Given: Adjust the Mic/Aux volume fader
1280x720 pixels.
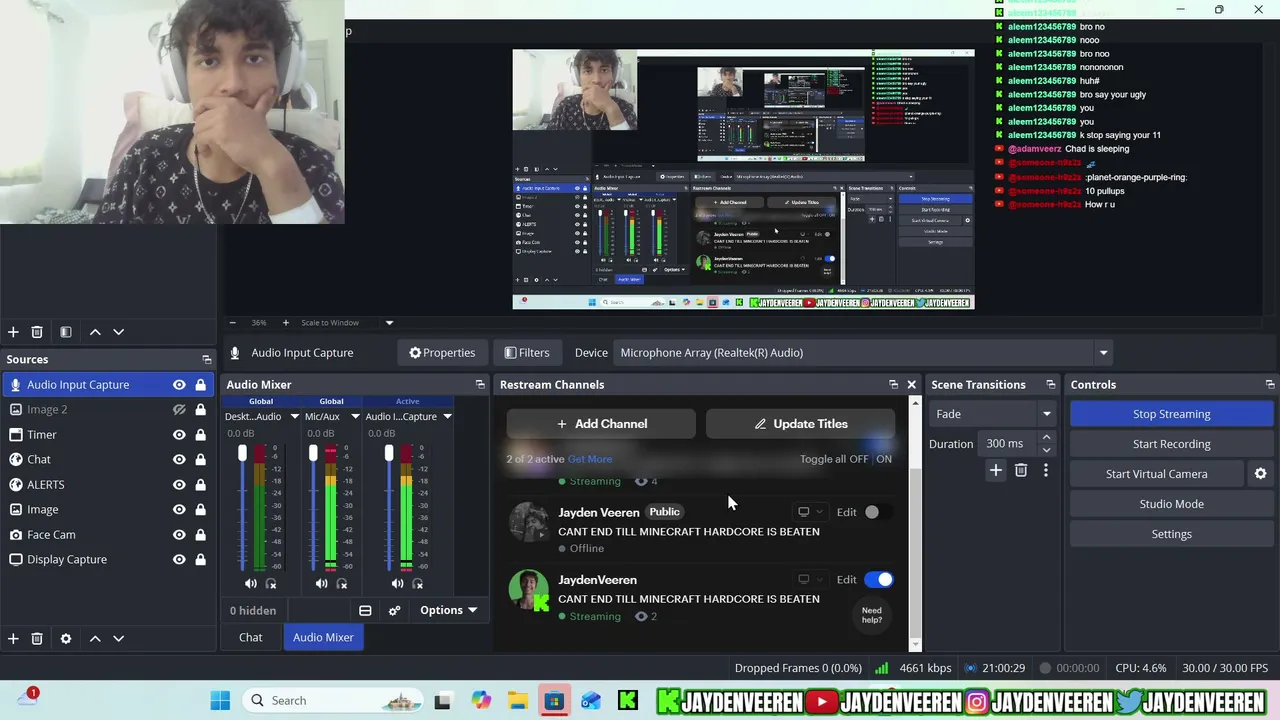Looking at the screenshot, I should pos(313,454).
